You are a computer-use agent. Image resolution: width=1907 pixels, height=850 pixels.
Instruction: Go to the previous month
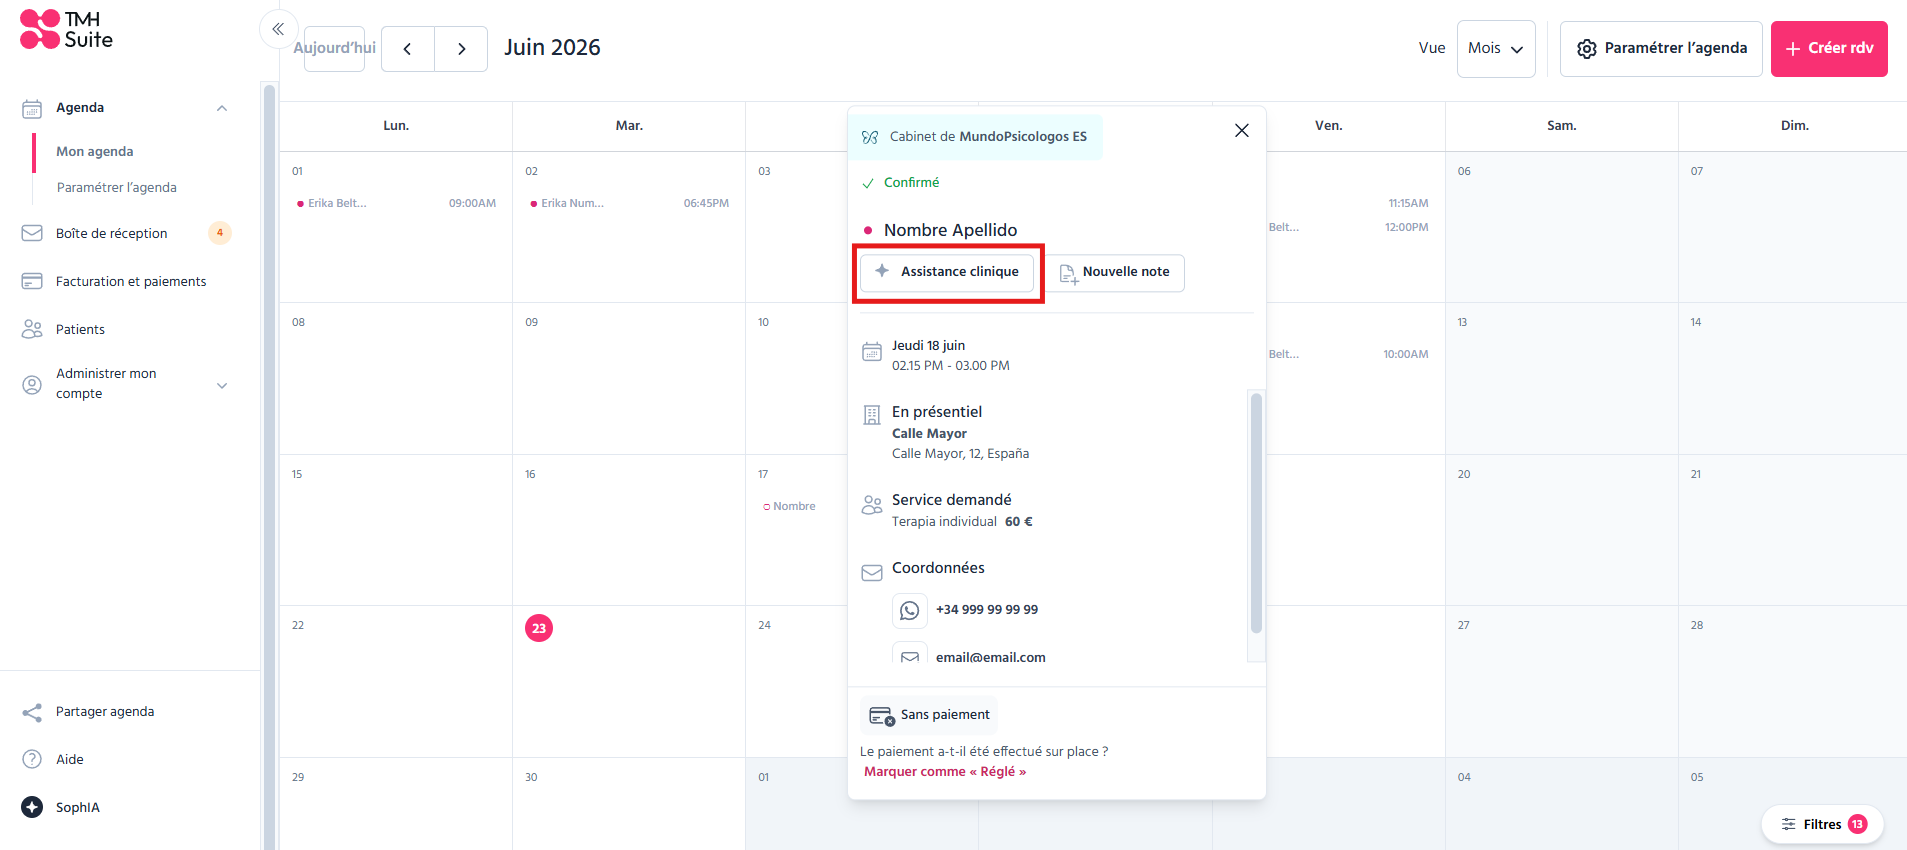pos(408,48)
